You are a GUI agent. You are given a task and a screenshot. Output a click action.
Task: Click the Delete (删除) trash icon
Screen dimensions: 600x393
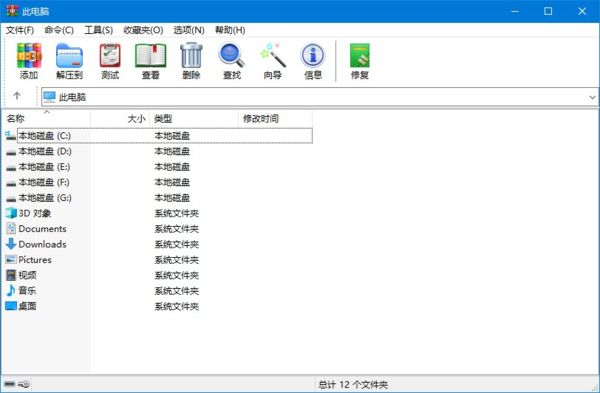point(191,56)
